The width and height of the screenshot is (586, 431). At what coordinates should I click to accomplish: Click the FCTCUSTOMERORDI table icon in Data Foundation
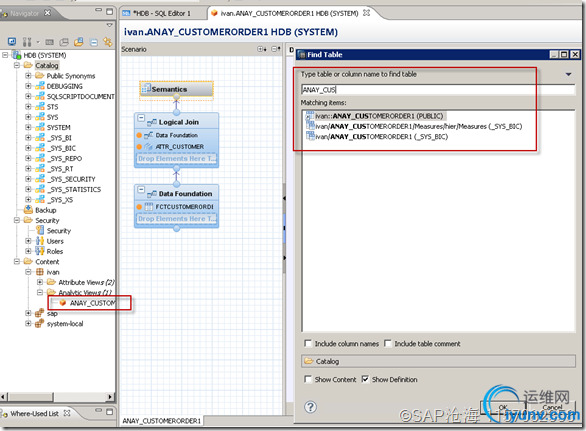(149, 206)
